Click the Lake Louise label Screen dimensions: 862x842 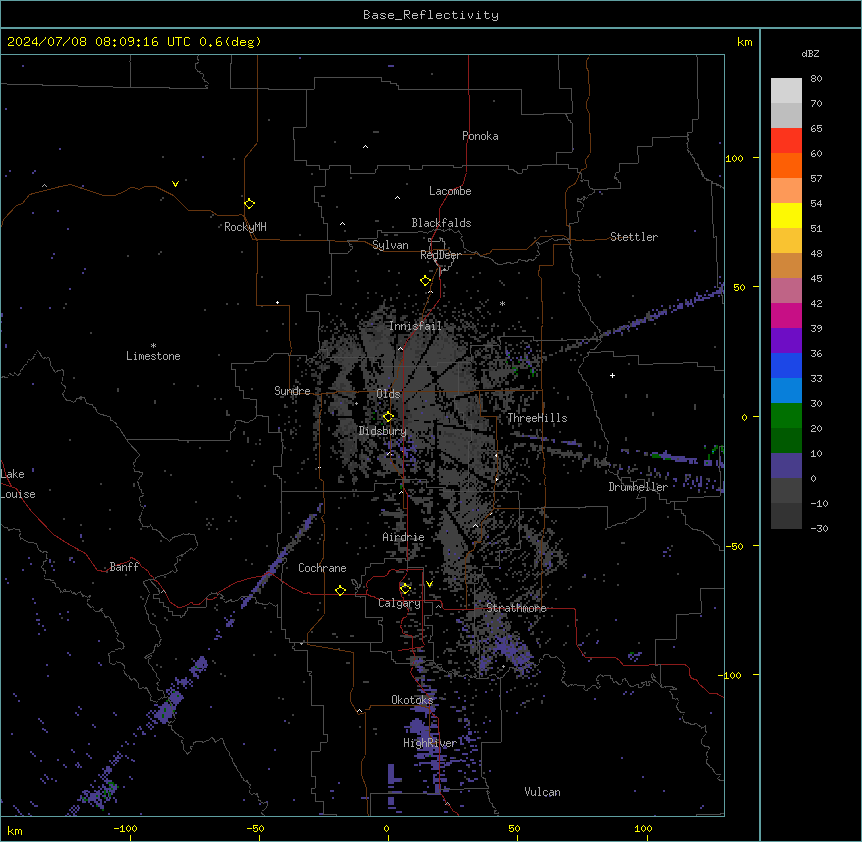tap(18, 484)
